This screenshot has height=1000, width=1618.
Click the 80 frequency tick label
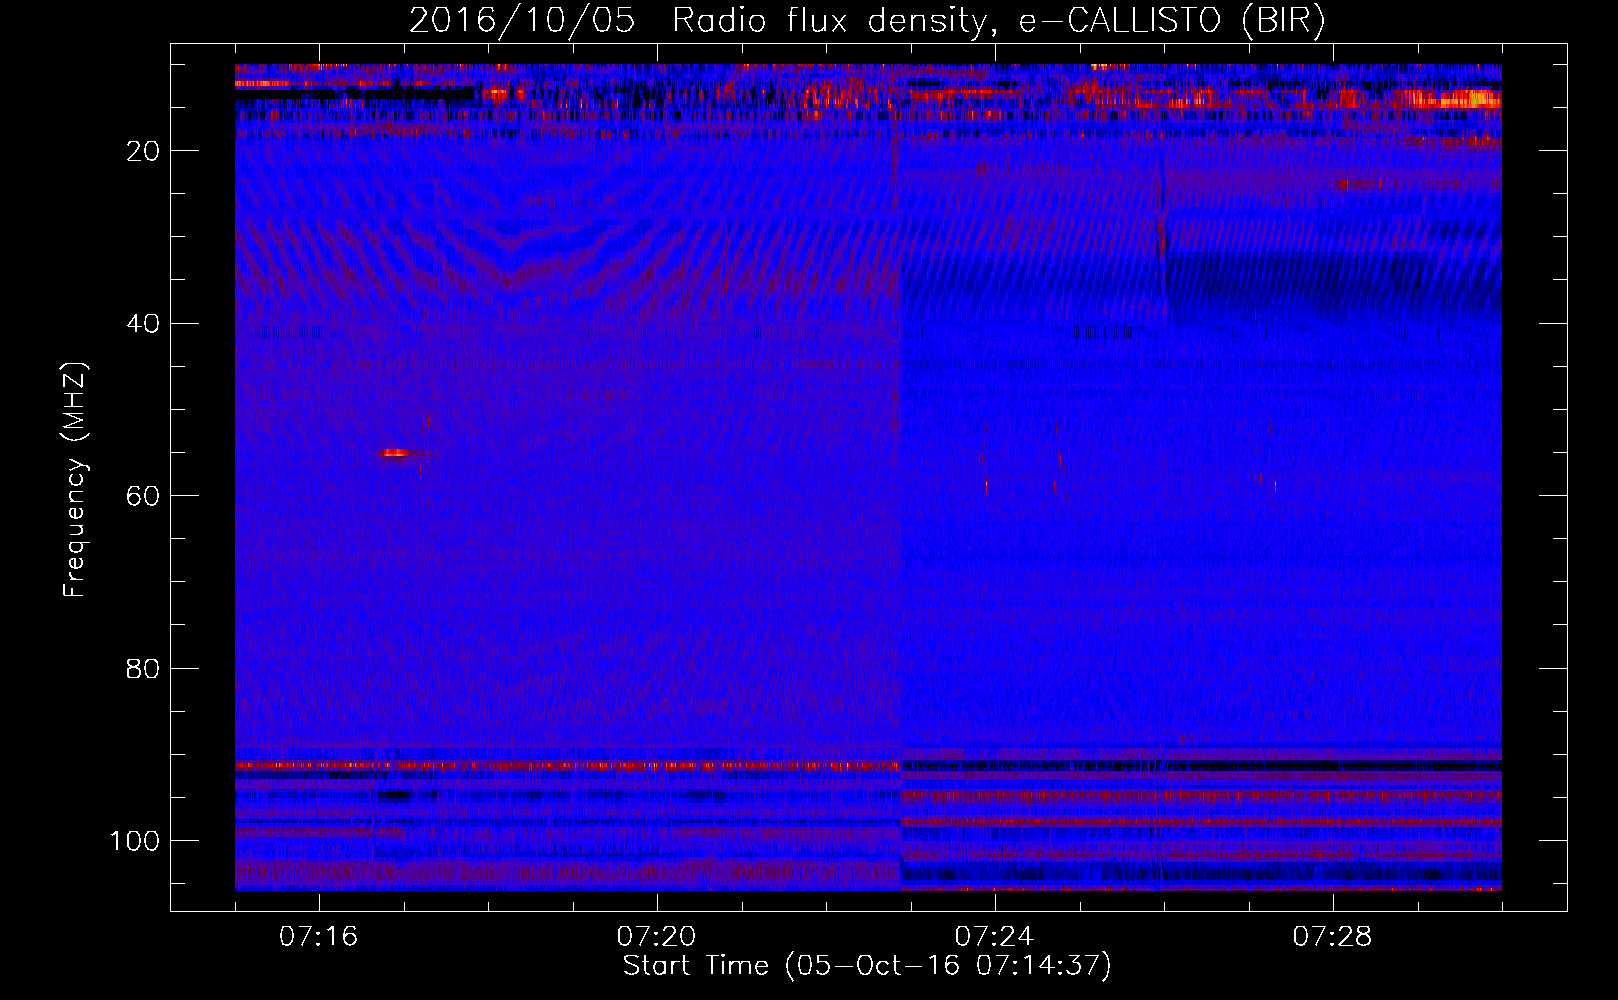tap(144, 668)
